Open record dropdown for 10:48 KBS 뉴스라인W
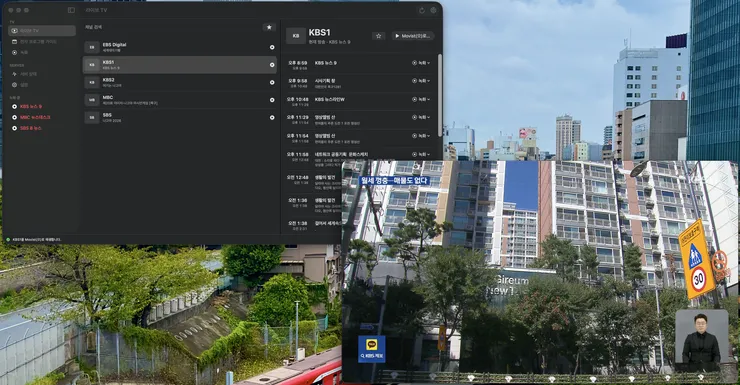 [x=420, y=100]
